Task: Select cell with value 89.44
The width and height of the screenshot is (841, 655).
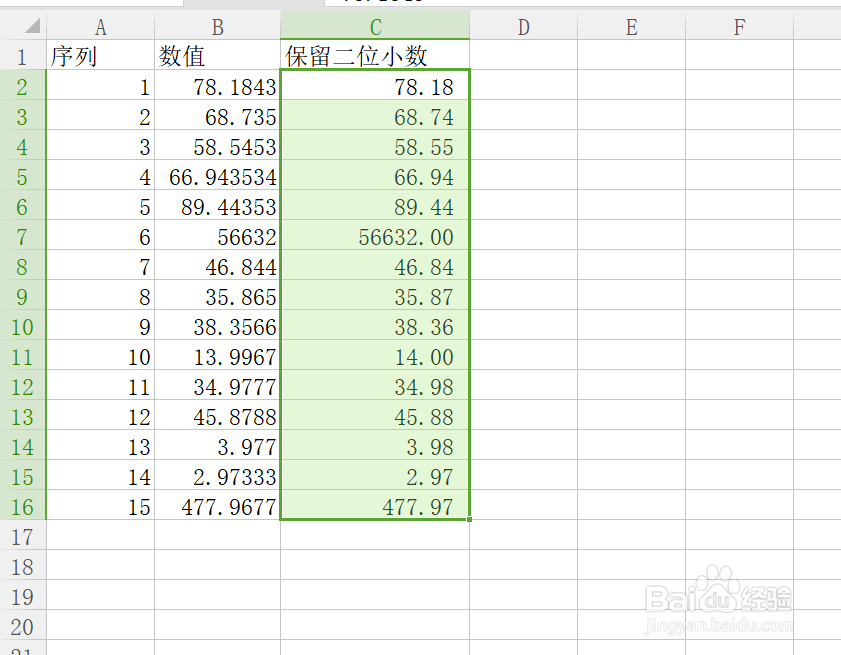Action: (x=375, y=205)
